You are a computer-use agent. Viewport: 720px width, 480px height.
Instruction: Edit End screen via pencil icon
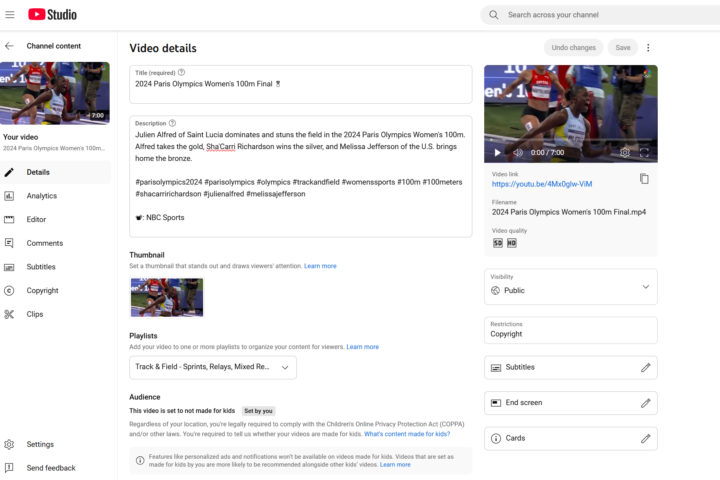(645, 403)
